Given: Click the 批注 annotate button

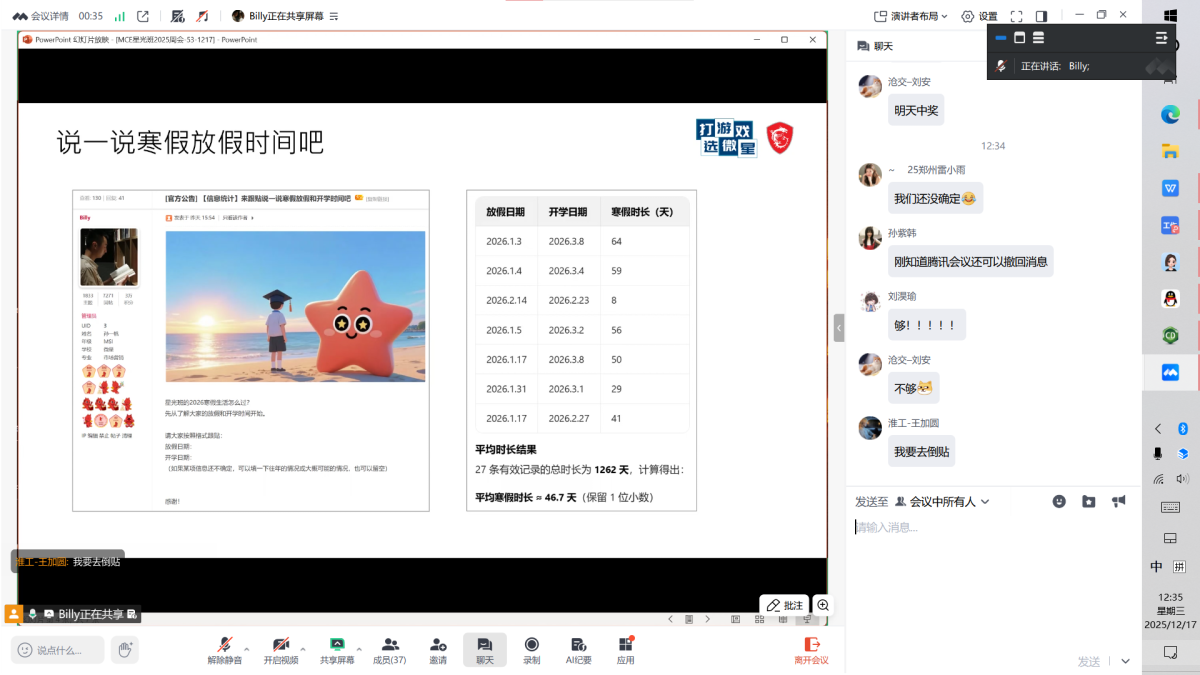Looking at the screenshot, I should tap(784, 605).
